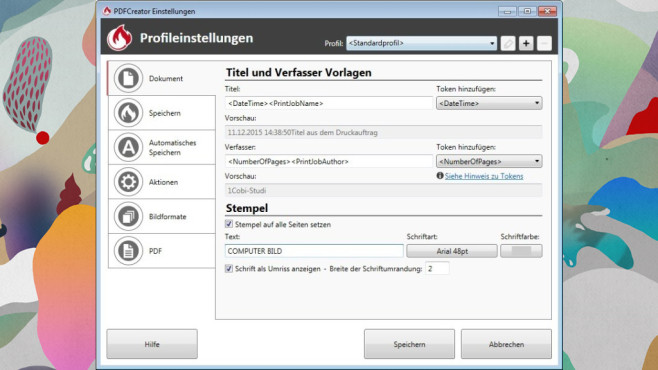Click the Titel Vorschau preview text
Viewport: 658px width, 370px height.
[303, 133]
